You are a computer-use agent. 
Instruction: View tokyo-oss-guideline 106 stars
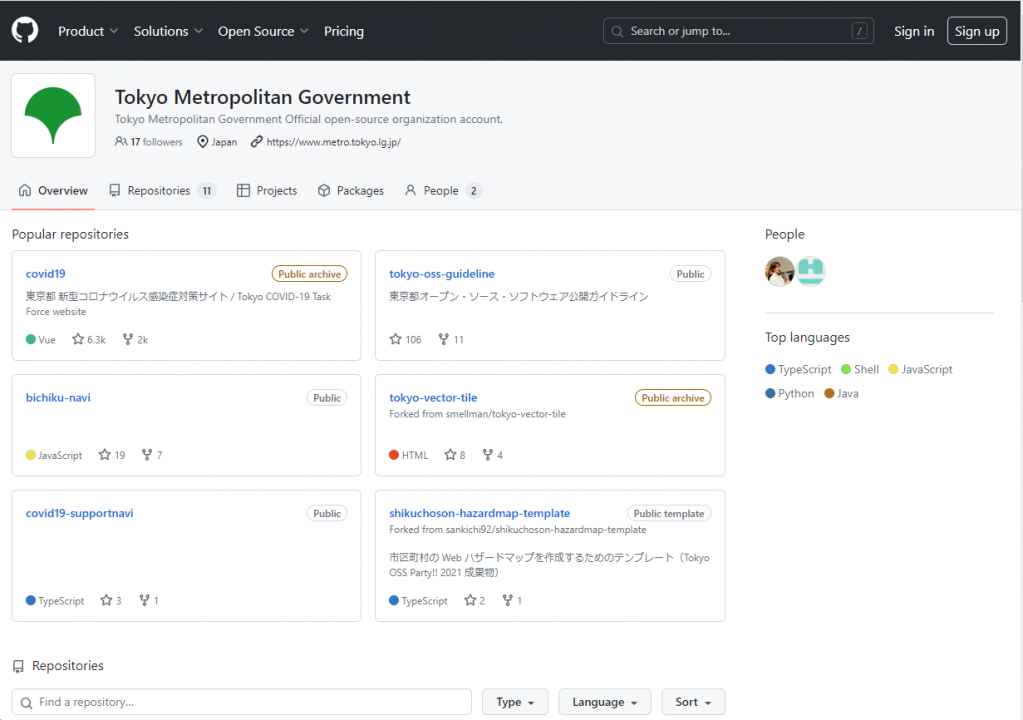[x=405, y=339]
